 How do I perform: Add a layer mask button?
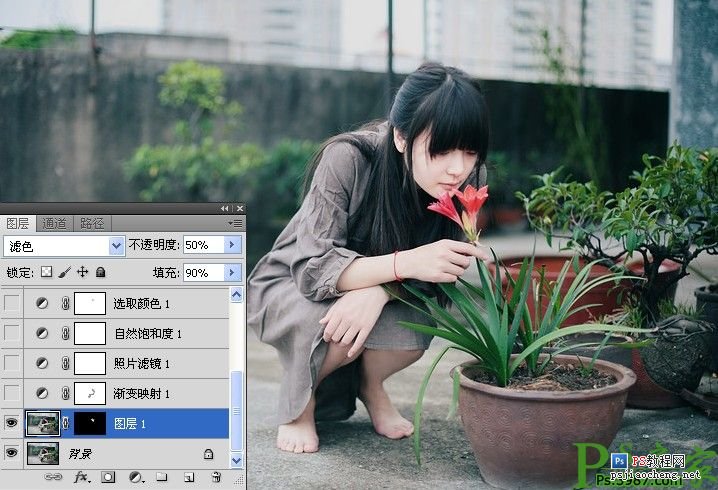[x=108, y=477]
